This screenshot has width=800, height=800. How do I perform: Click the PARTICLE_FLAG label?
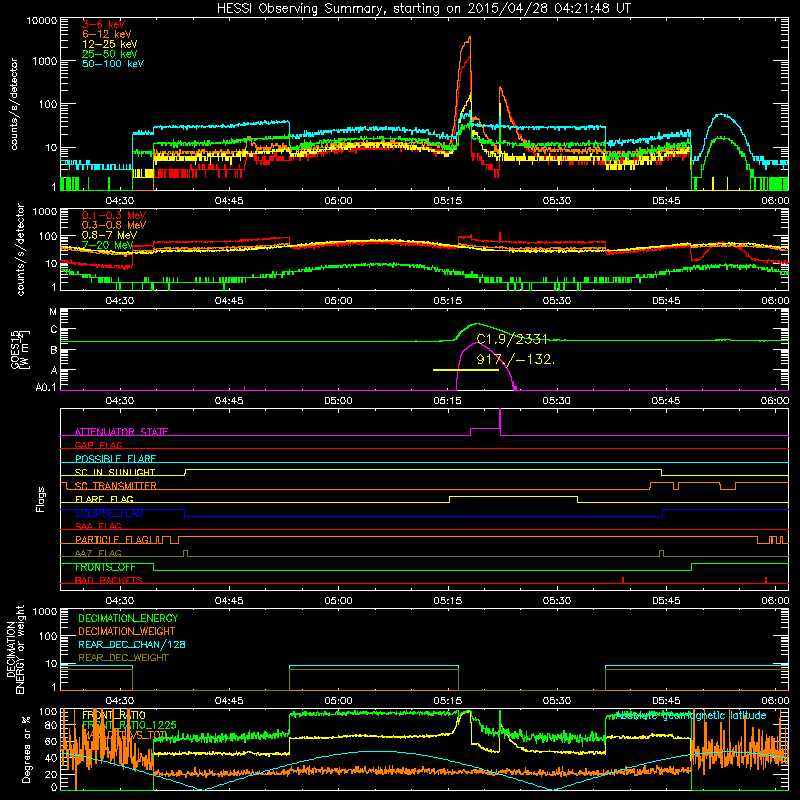point(112,540)
